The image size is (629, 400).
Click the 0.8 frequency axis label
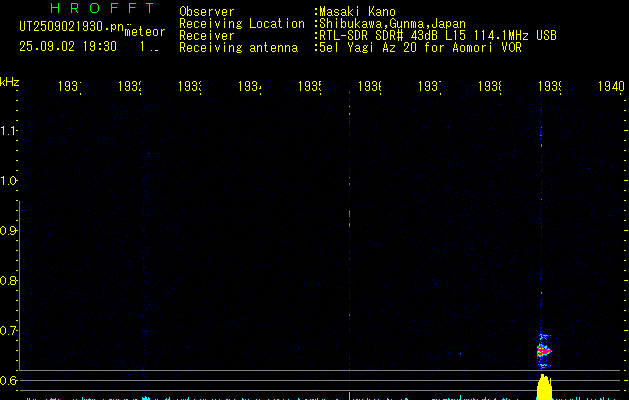[x=8, y=280]
